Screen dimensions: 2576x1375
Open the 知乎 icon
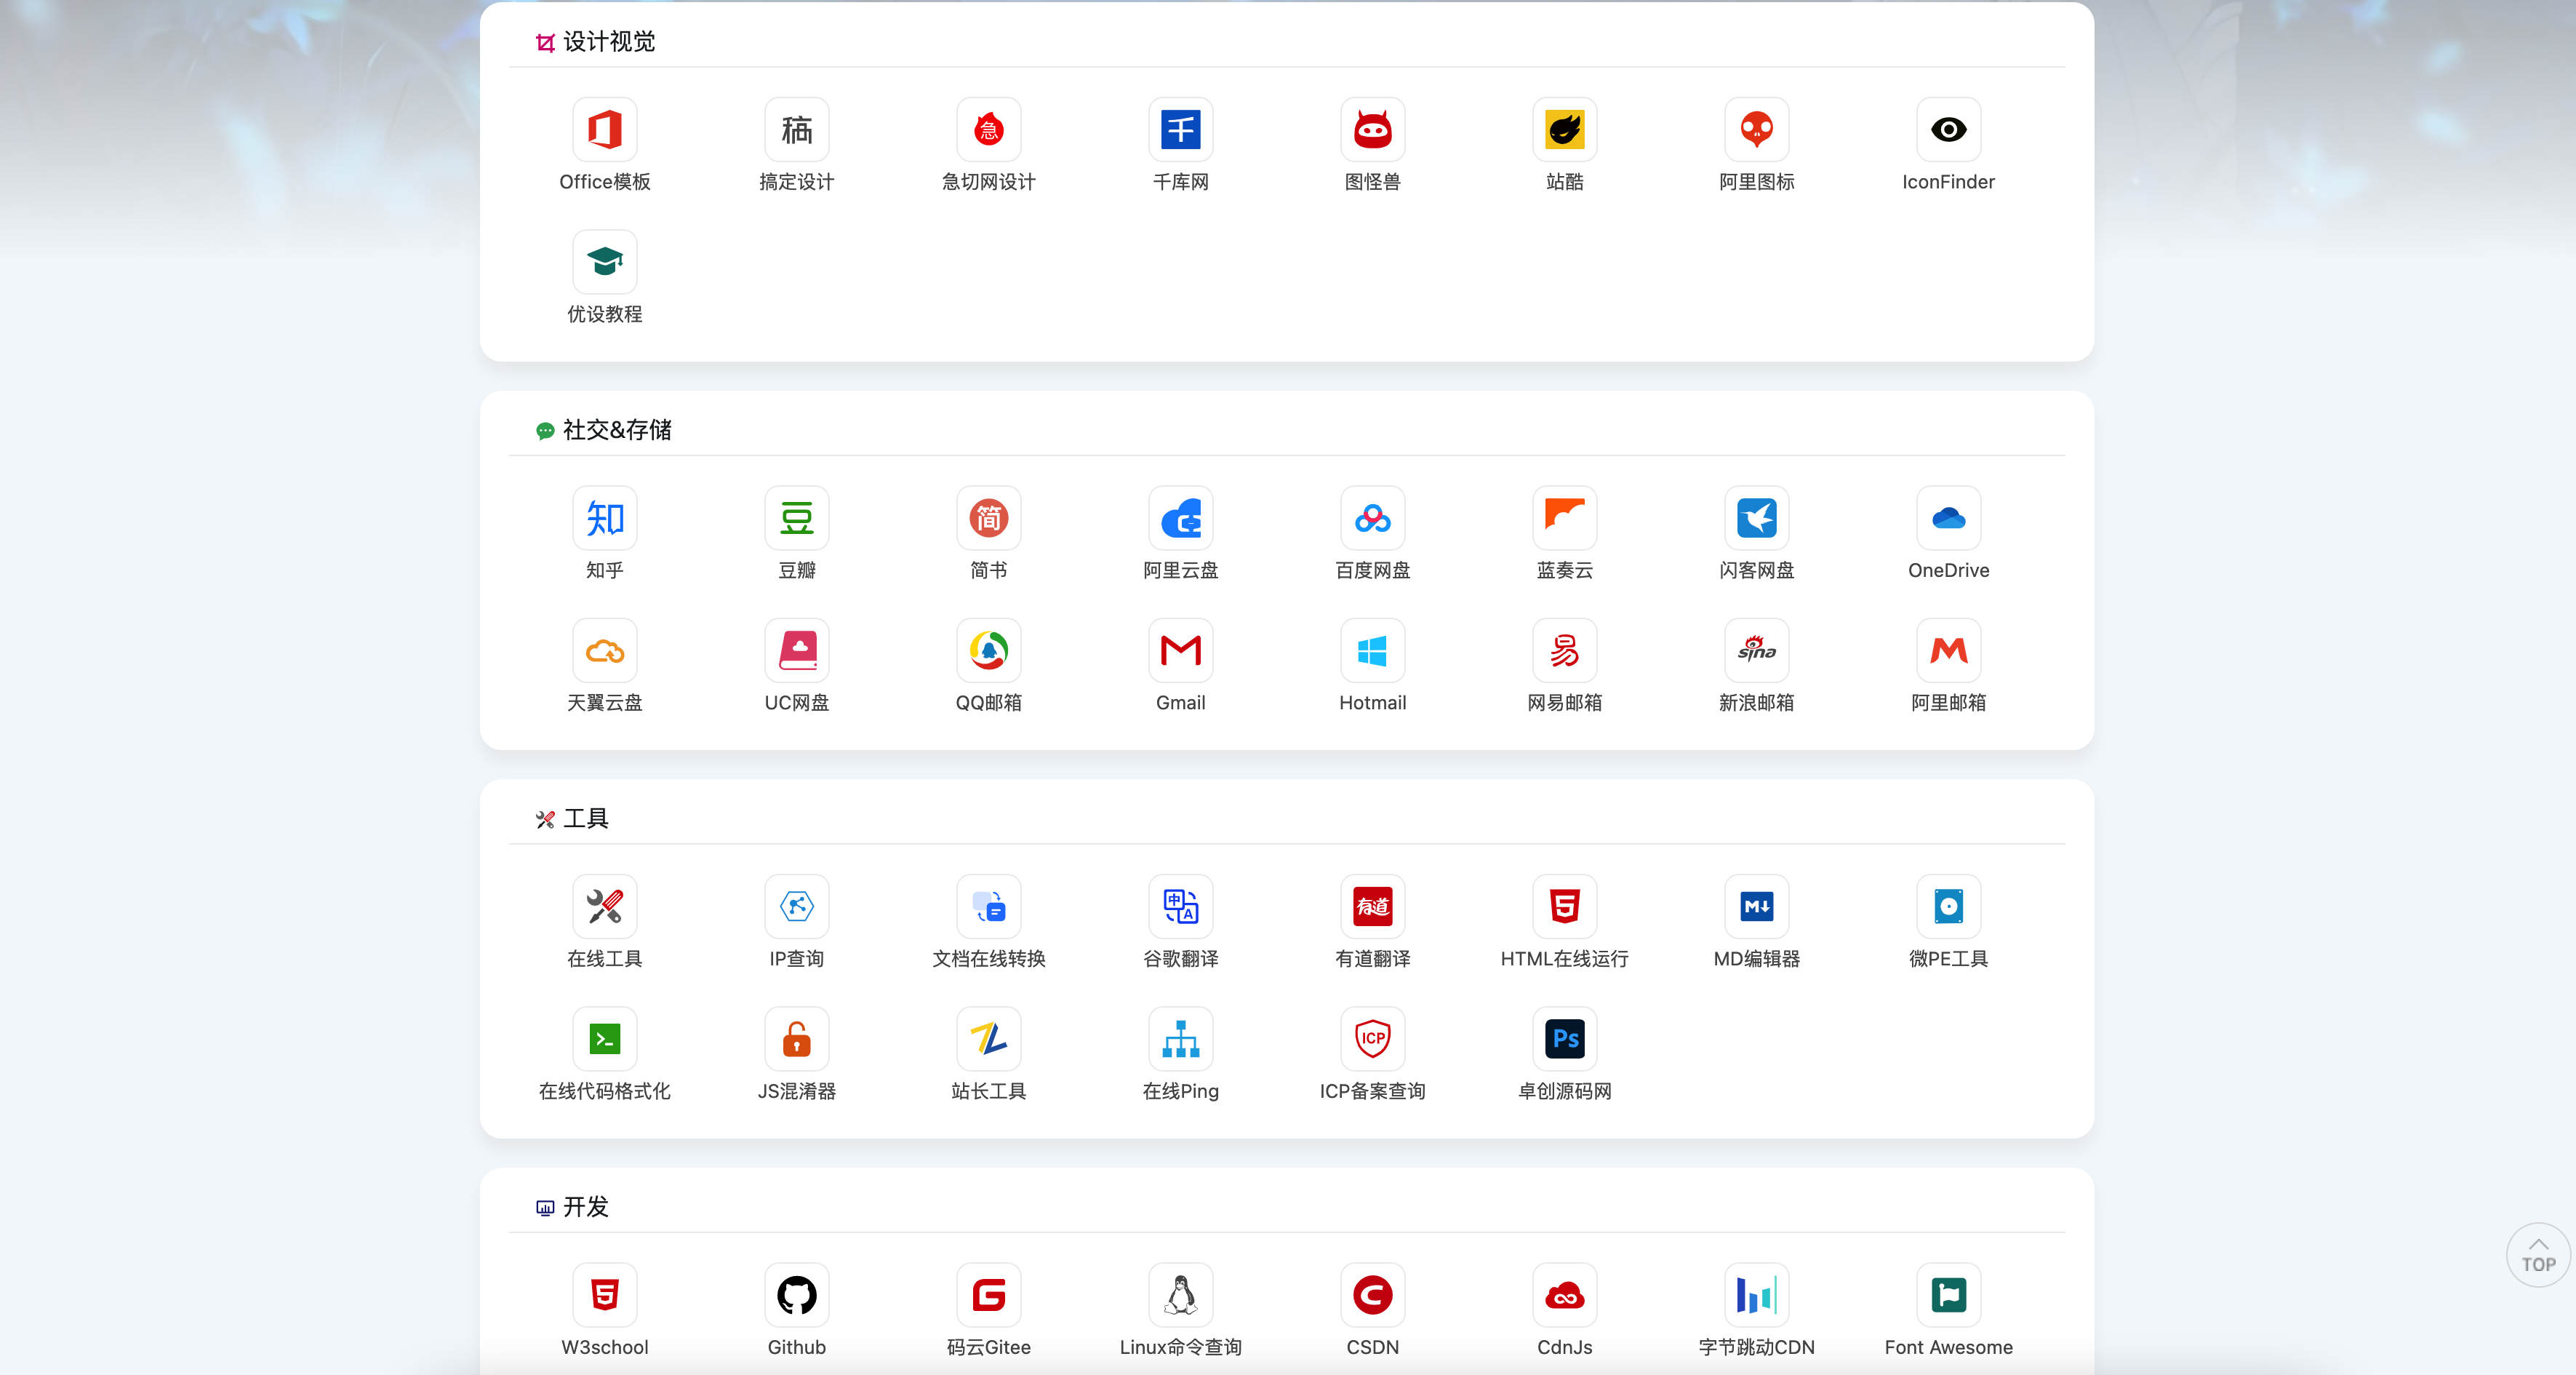click(x=604, y=518)
